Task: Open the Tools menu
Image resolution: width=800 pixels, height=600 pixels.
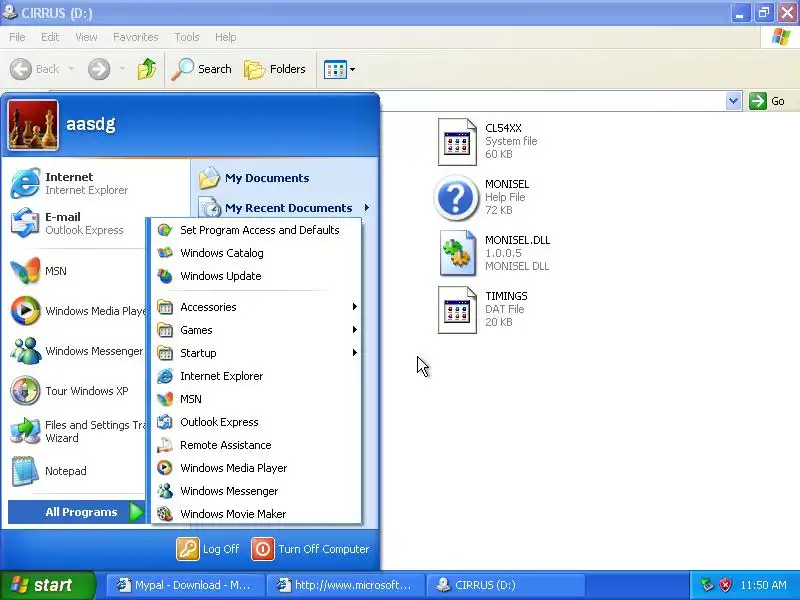Action: point(187,37)
